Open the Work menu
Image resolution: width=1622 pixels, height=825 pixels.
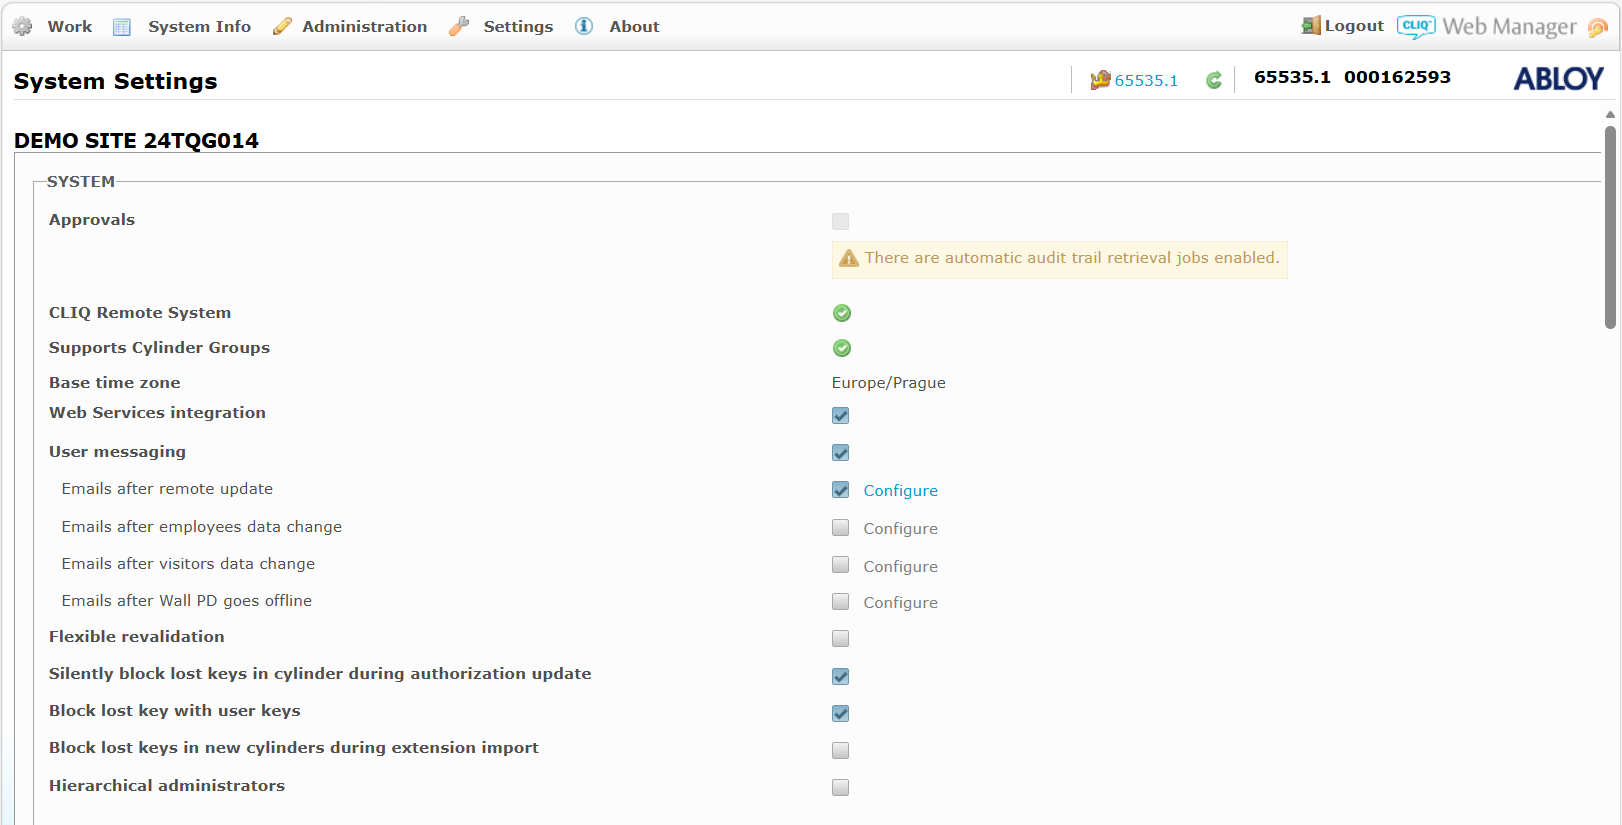click(x=70, y=27)
